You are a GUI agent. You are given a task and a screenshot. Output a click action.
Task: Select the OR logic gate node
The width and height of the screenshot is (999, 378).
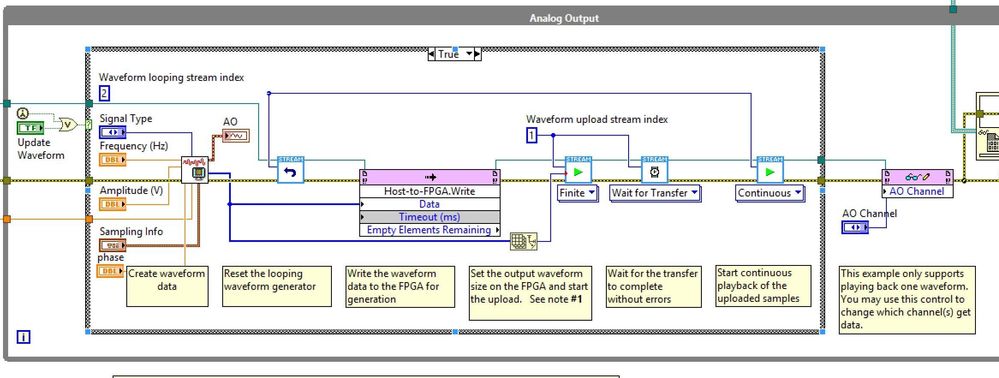pyautogui.click(x=68, y=124)
